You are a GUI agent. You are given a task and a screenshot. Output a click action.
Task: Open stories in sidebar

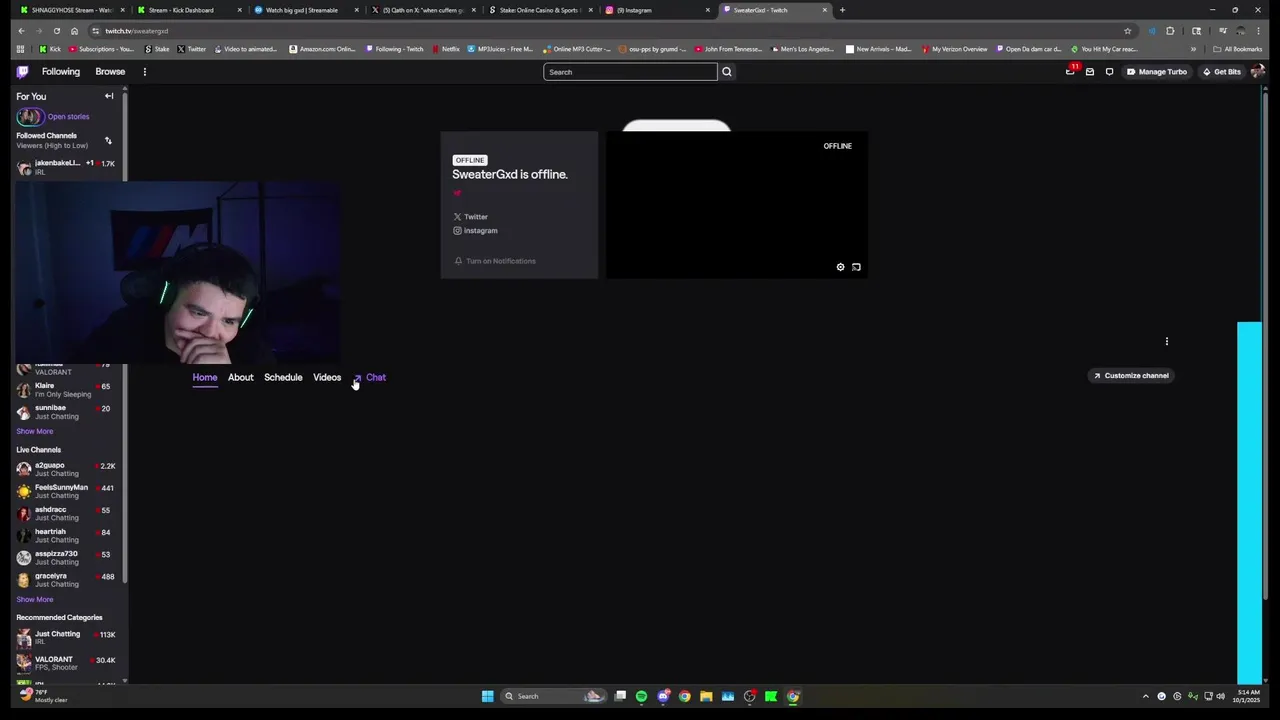pyautogui.click(x=53, y=117)
